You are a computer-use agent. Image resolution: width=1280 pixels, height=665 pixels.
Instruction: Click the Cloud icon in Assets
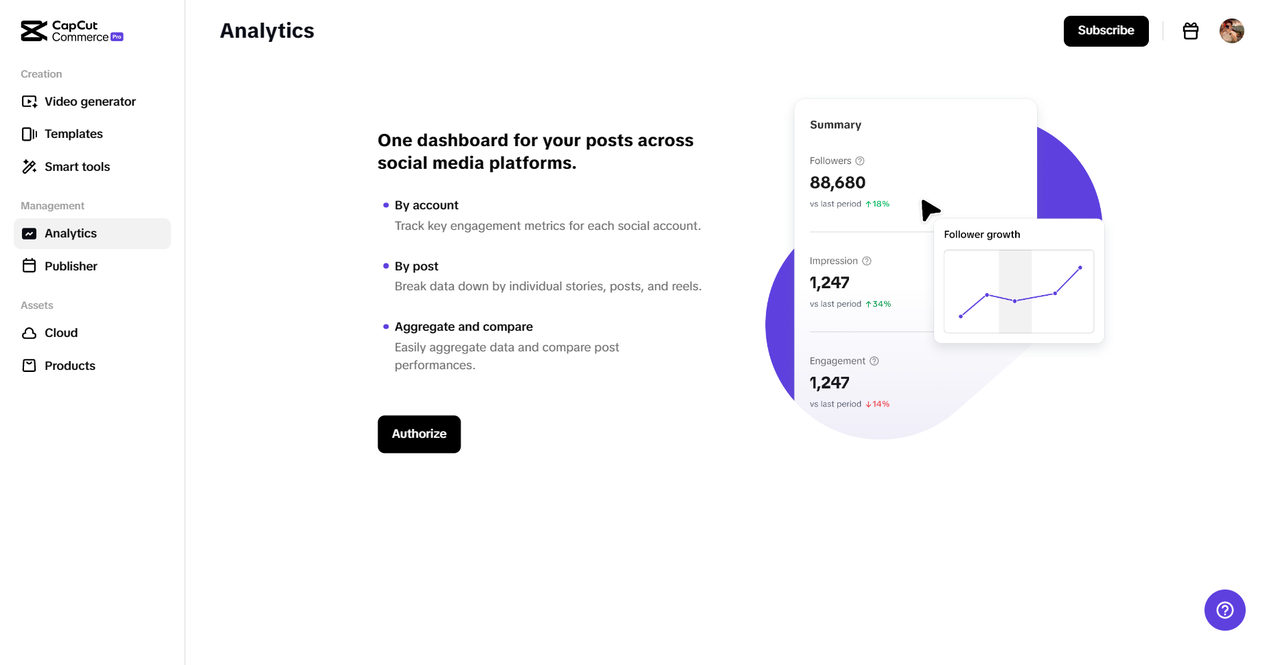(x=29, y=333)
